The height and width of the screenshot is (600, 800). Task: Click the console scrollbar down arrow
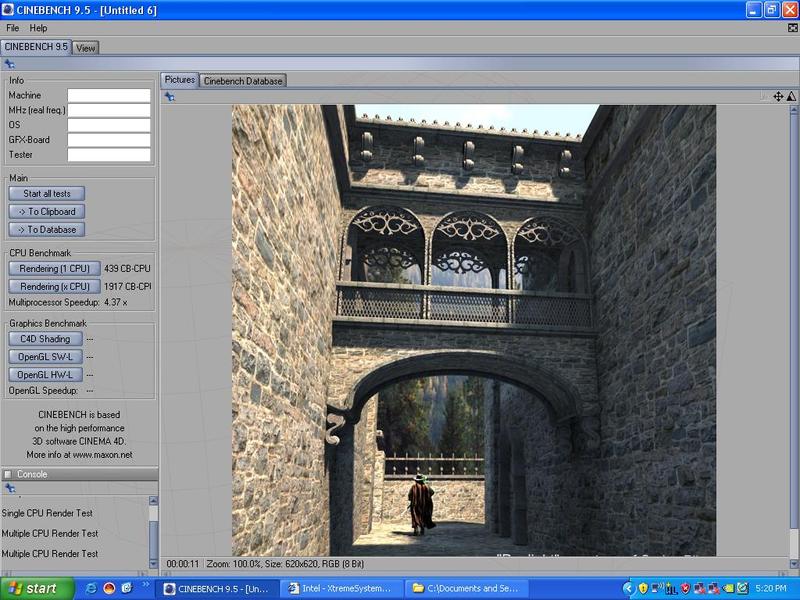pos(153,564)
